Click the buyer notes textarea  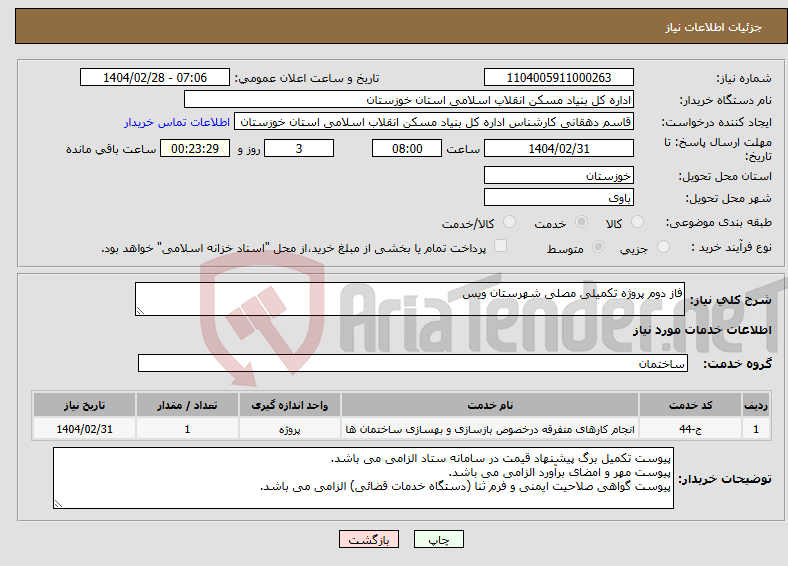(363, 478)
